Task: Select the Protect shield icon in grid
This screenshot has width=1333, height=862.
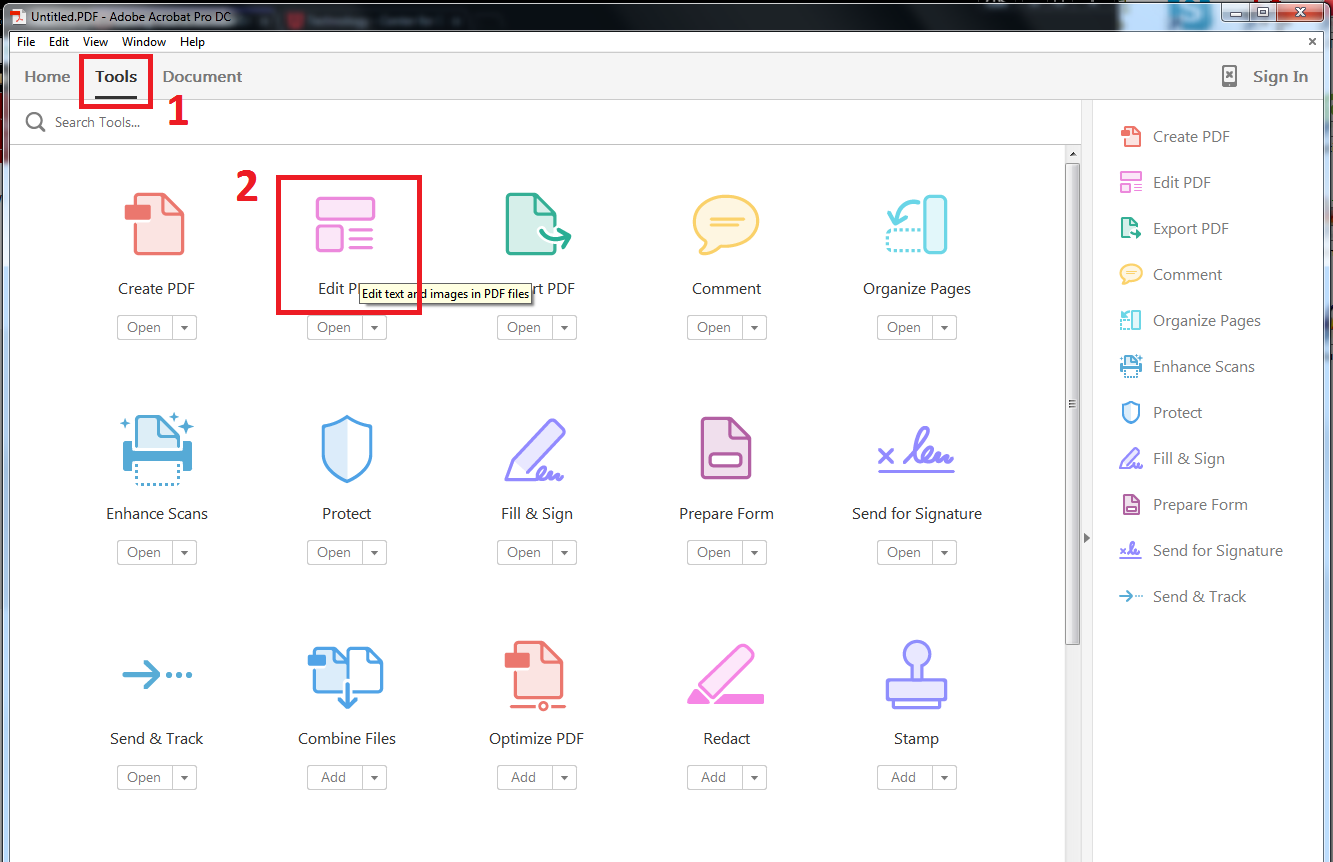Action: point(347,450)
